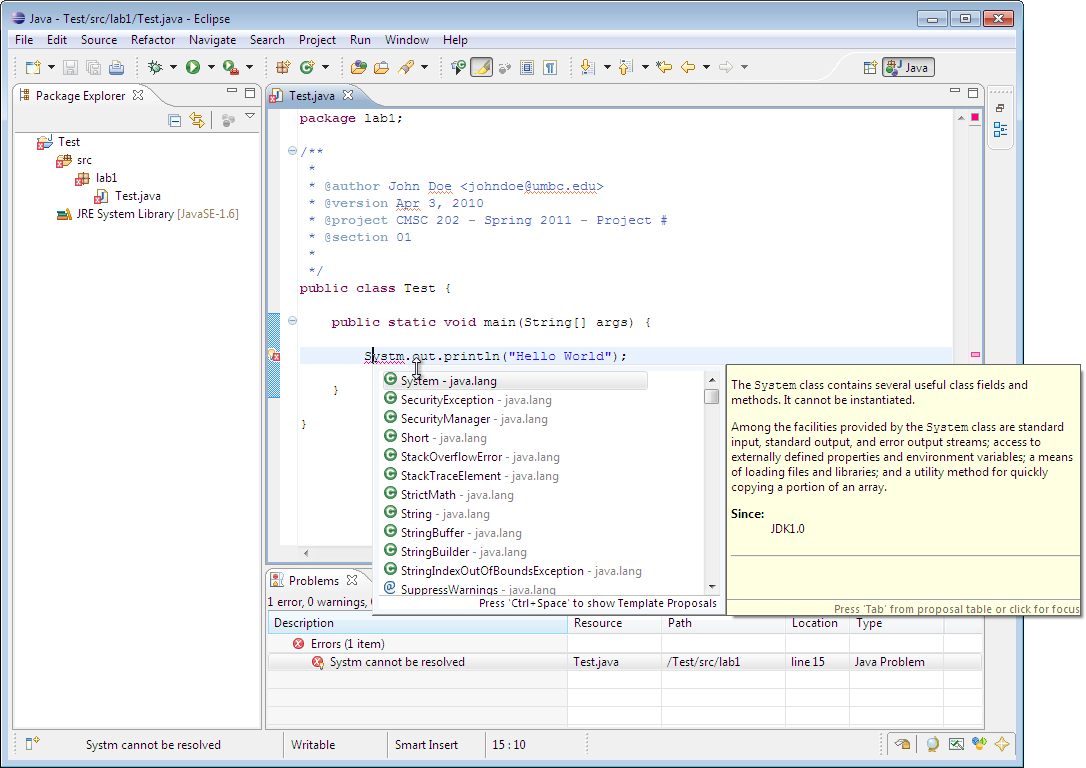Open the External Tools dropdown arrow
Screen dimensions: 1086x768
[x=249, y=67]
